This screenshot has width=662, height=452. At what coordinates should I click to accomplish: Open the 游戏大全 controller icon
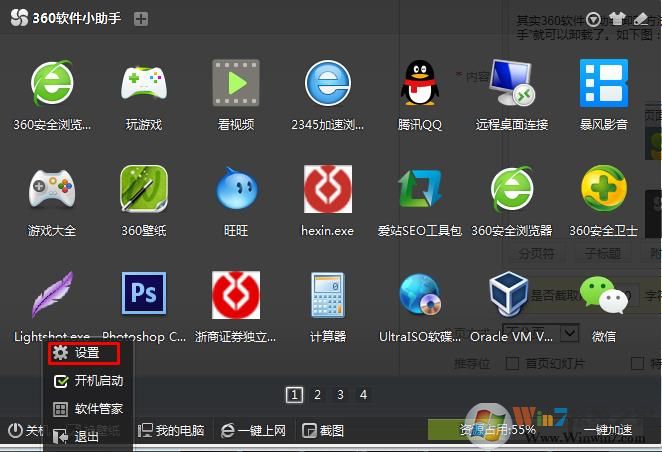point(52,189)
